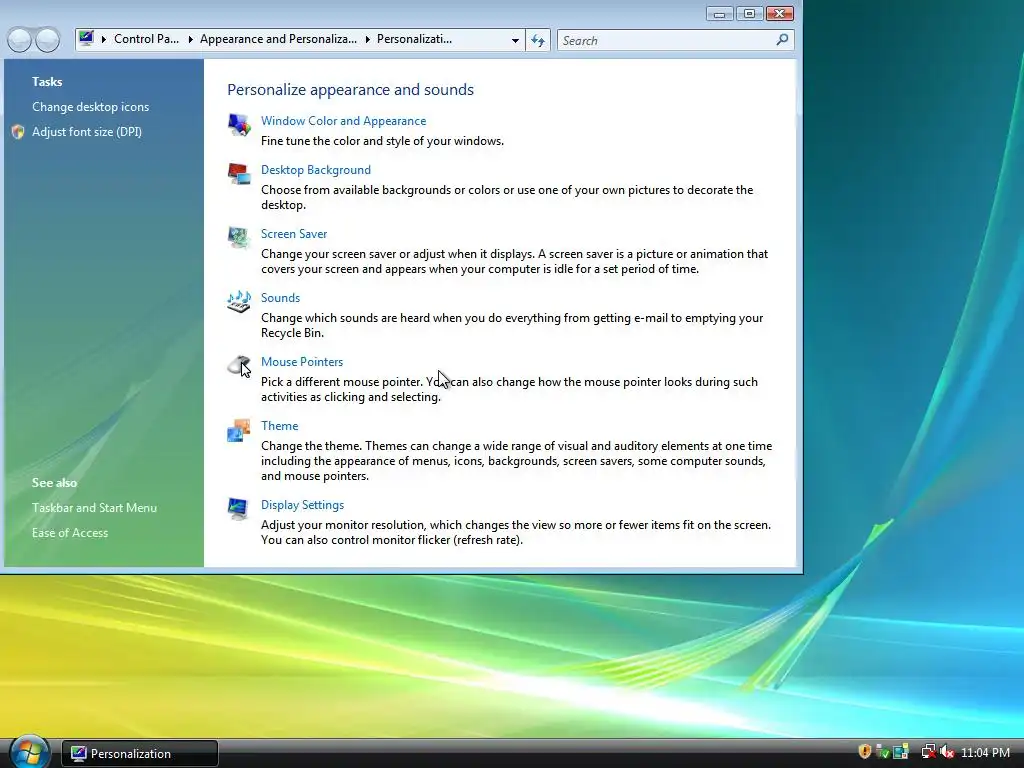
Task: Click the Refresh button beside address bar
Action: coord(538,40)
